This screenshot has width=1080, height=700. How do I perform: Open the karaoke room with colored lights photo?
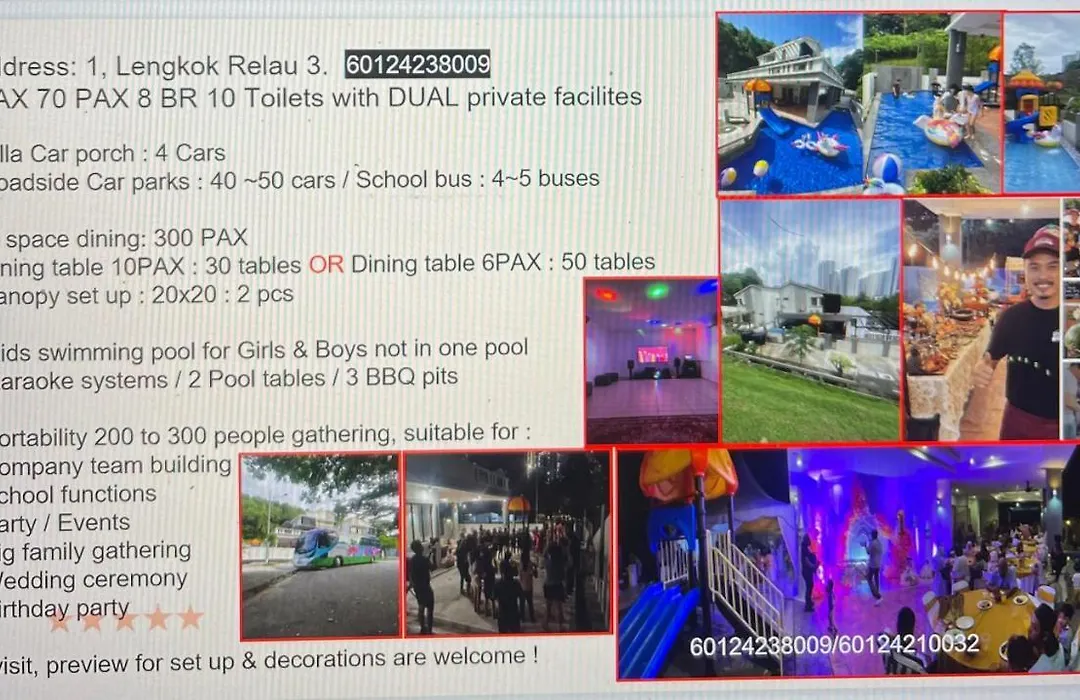tap(652, 360)
